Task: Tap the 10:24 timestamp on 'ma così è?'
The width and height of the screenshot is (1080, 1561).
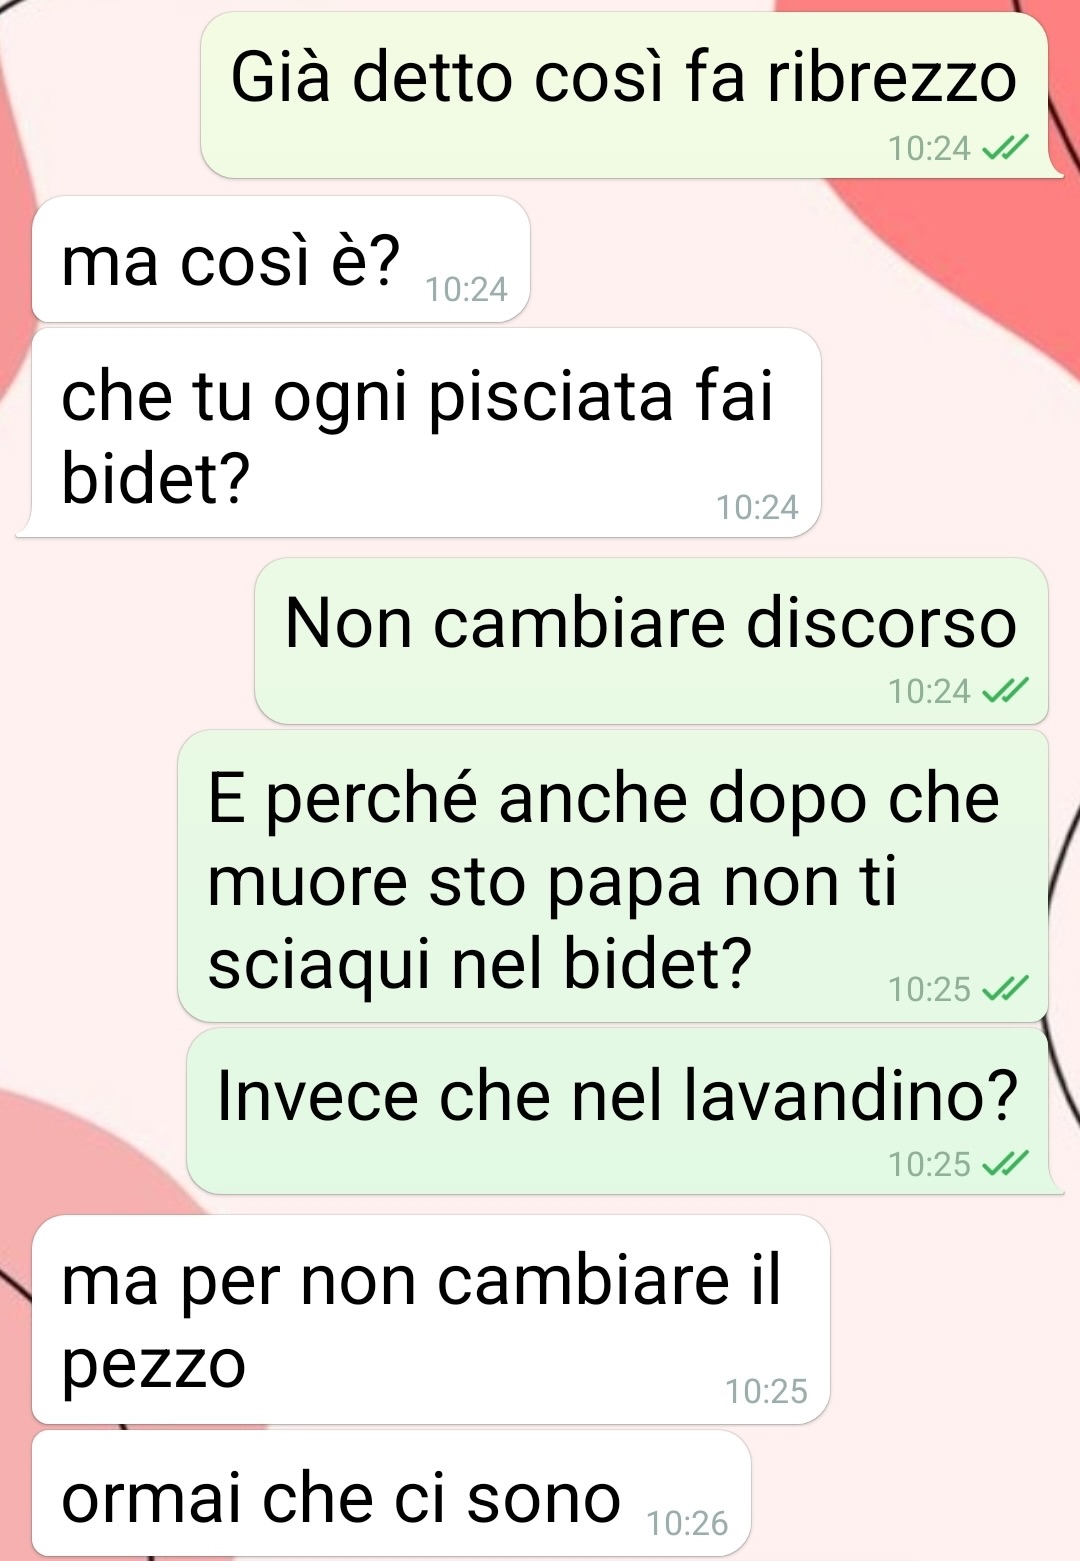Action: [x=466, y=290]
